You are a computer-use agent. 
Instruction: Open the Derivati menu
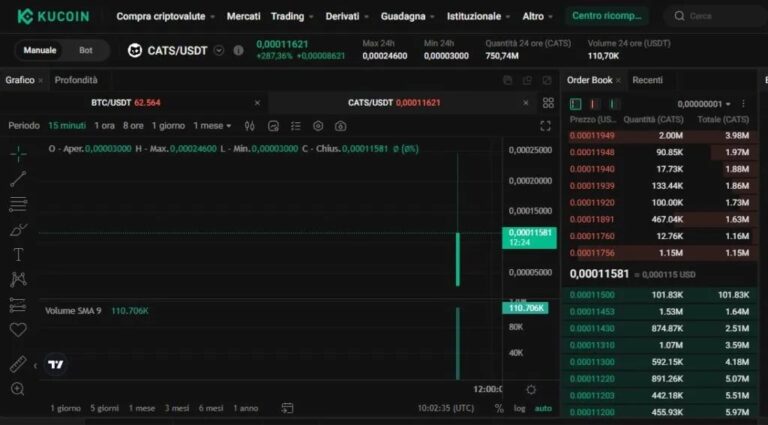(347, 16)
